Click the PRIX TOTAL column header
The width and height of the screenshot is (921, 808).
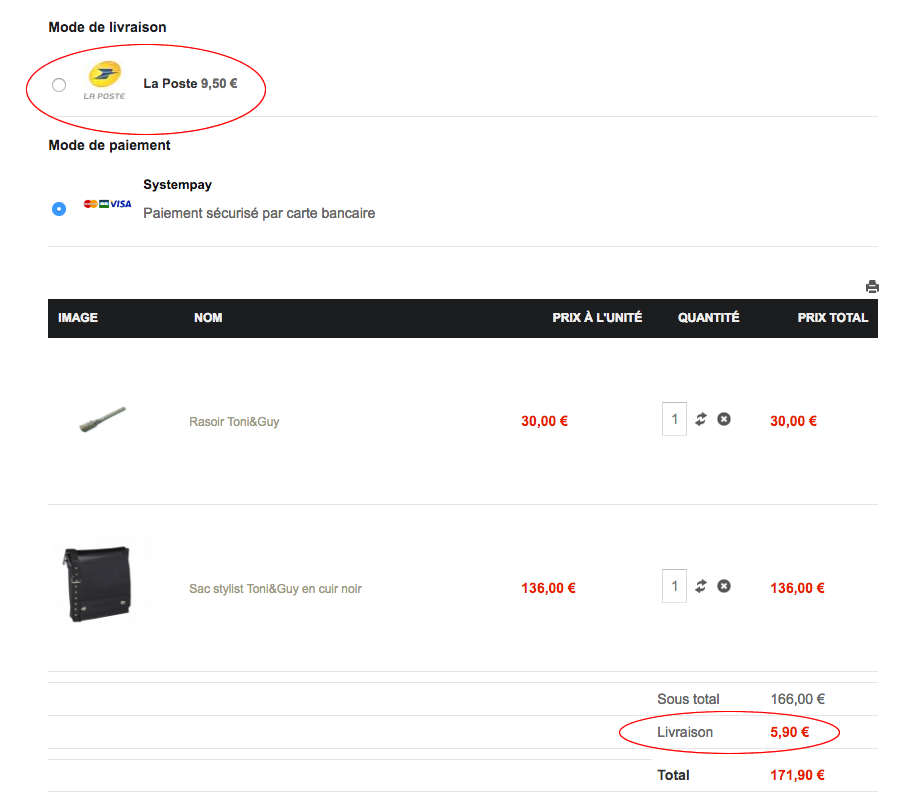click(832, 318)
